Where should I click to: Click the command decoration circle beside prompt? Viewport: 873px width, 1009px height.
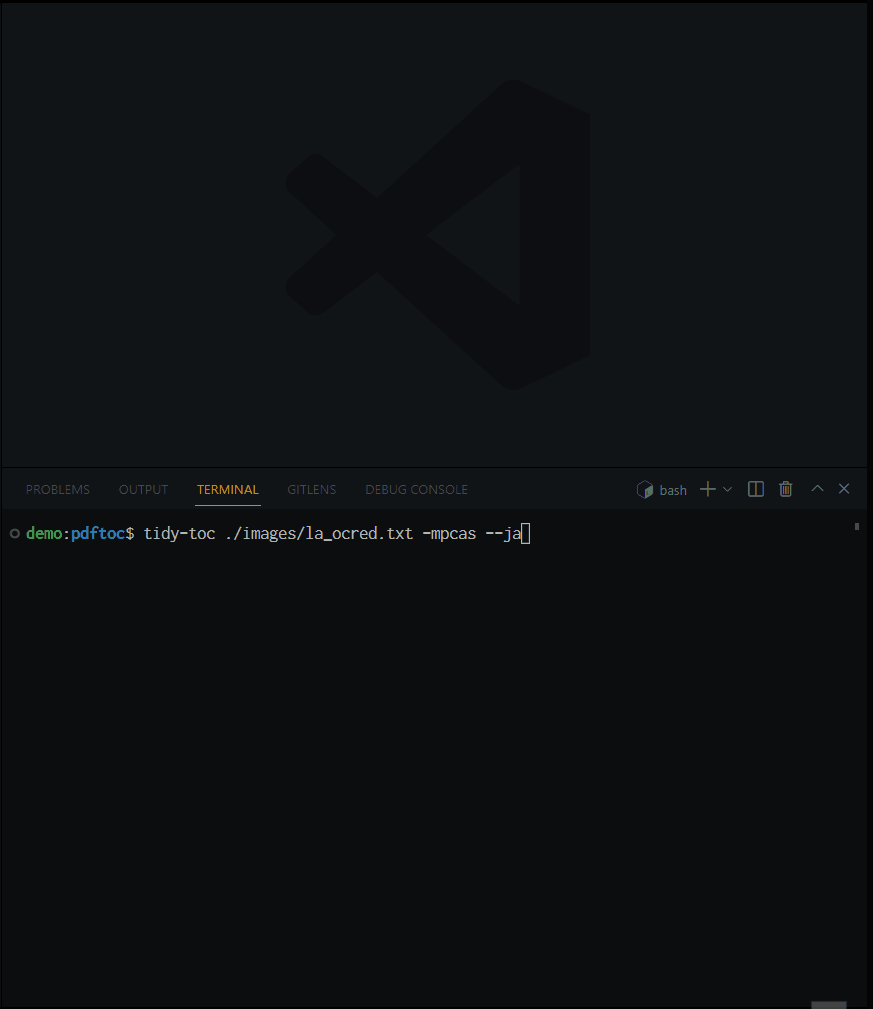click(x=15, y=533)
